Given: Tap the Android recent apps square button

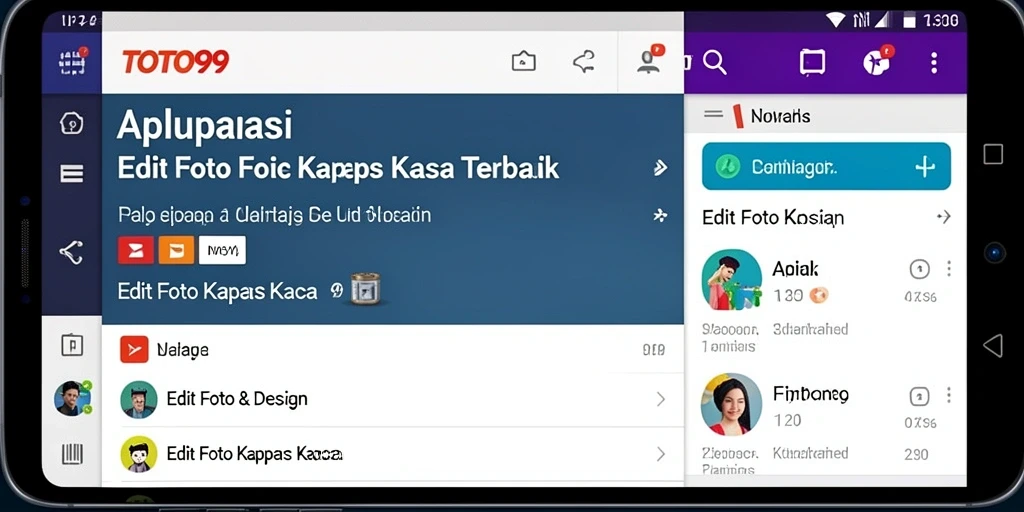Looking at the screenshot, I should tap(993, 154).
